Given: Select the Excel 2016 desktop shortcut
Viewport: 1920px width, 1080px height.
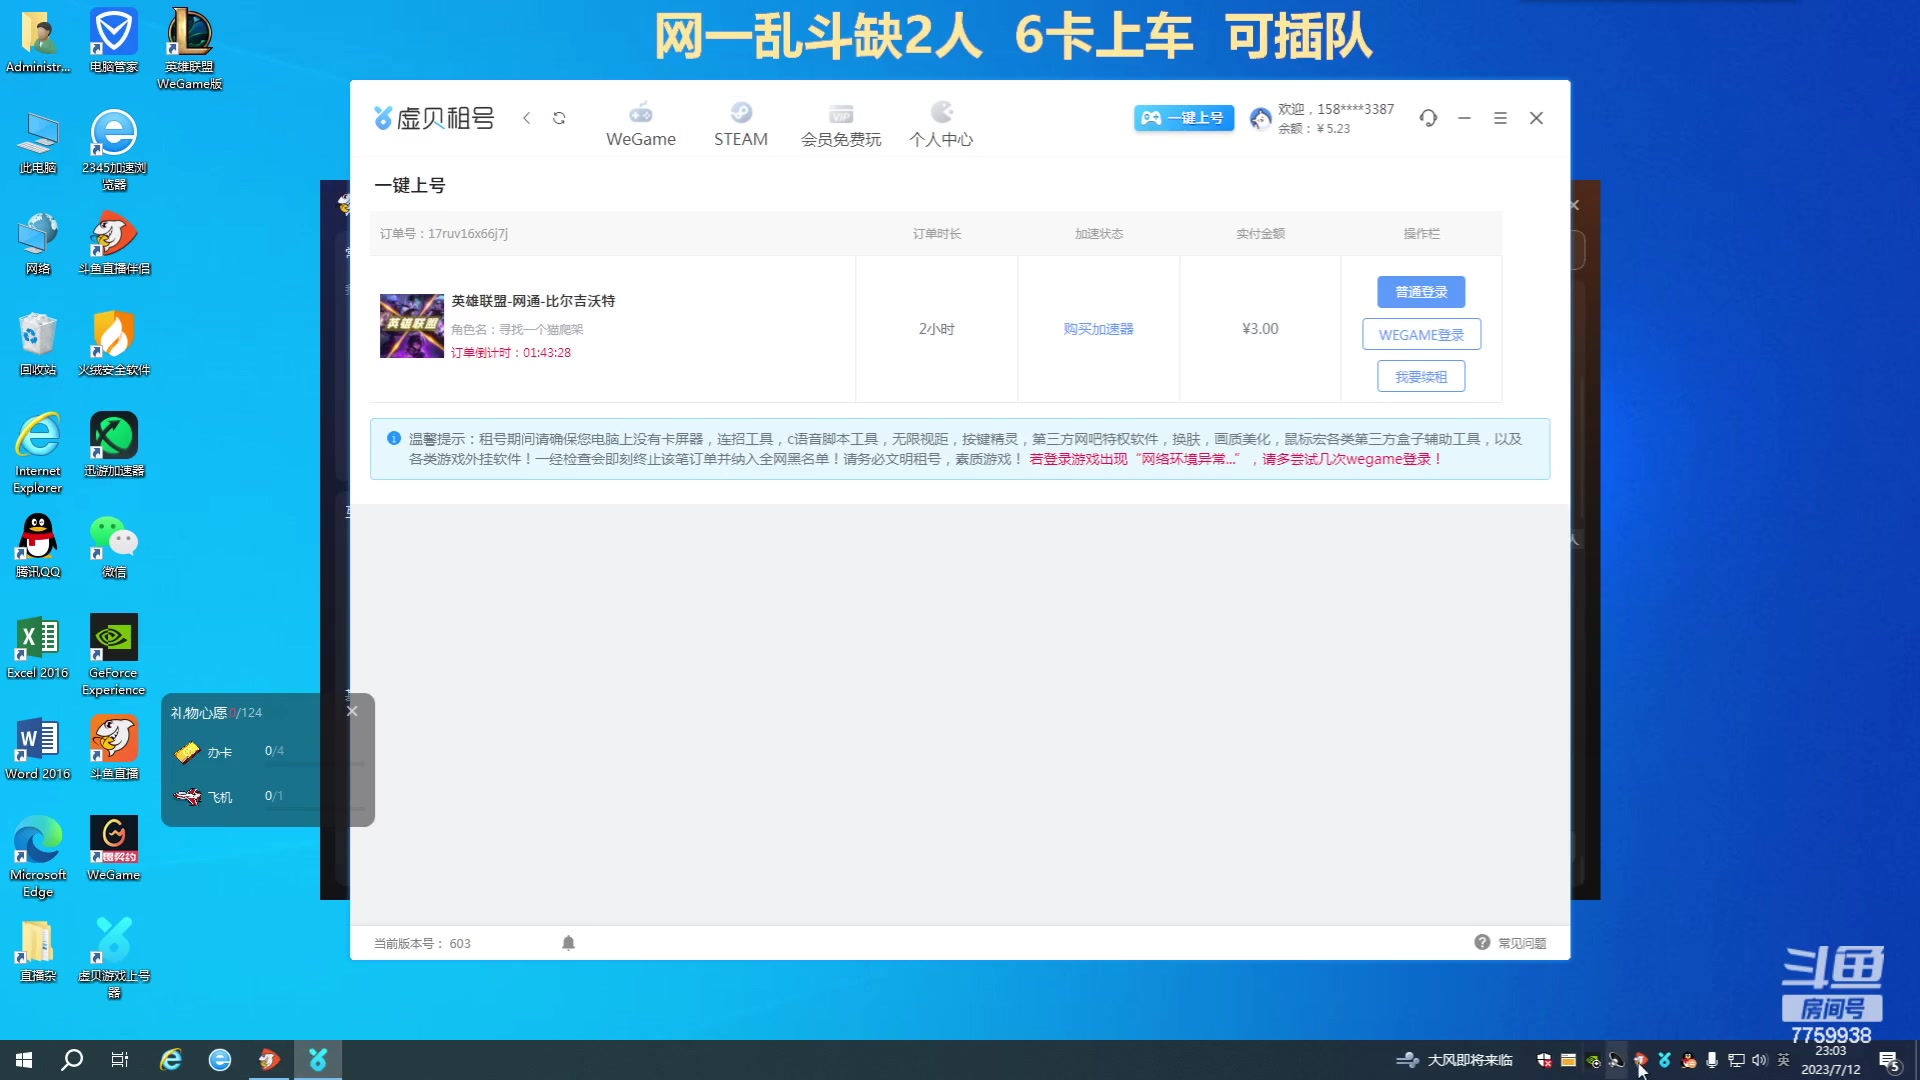Looking at the screenshot, I should tap(38, 647).
